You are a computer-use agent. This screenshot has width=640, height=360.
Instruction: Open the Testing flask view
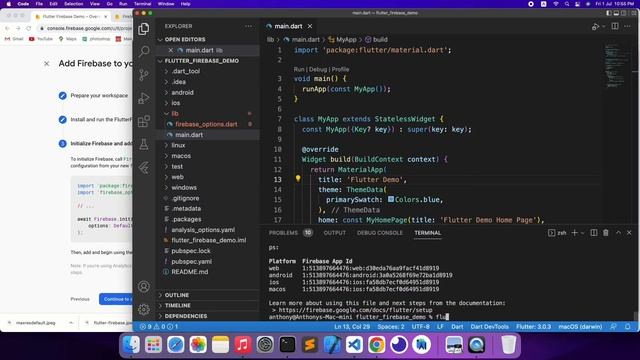pyautogui.click(x=144, y=144)
